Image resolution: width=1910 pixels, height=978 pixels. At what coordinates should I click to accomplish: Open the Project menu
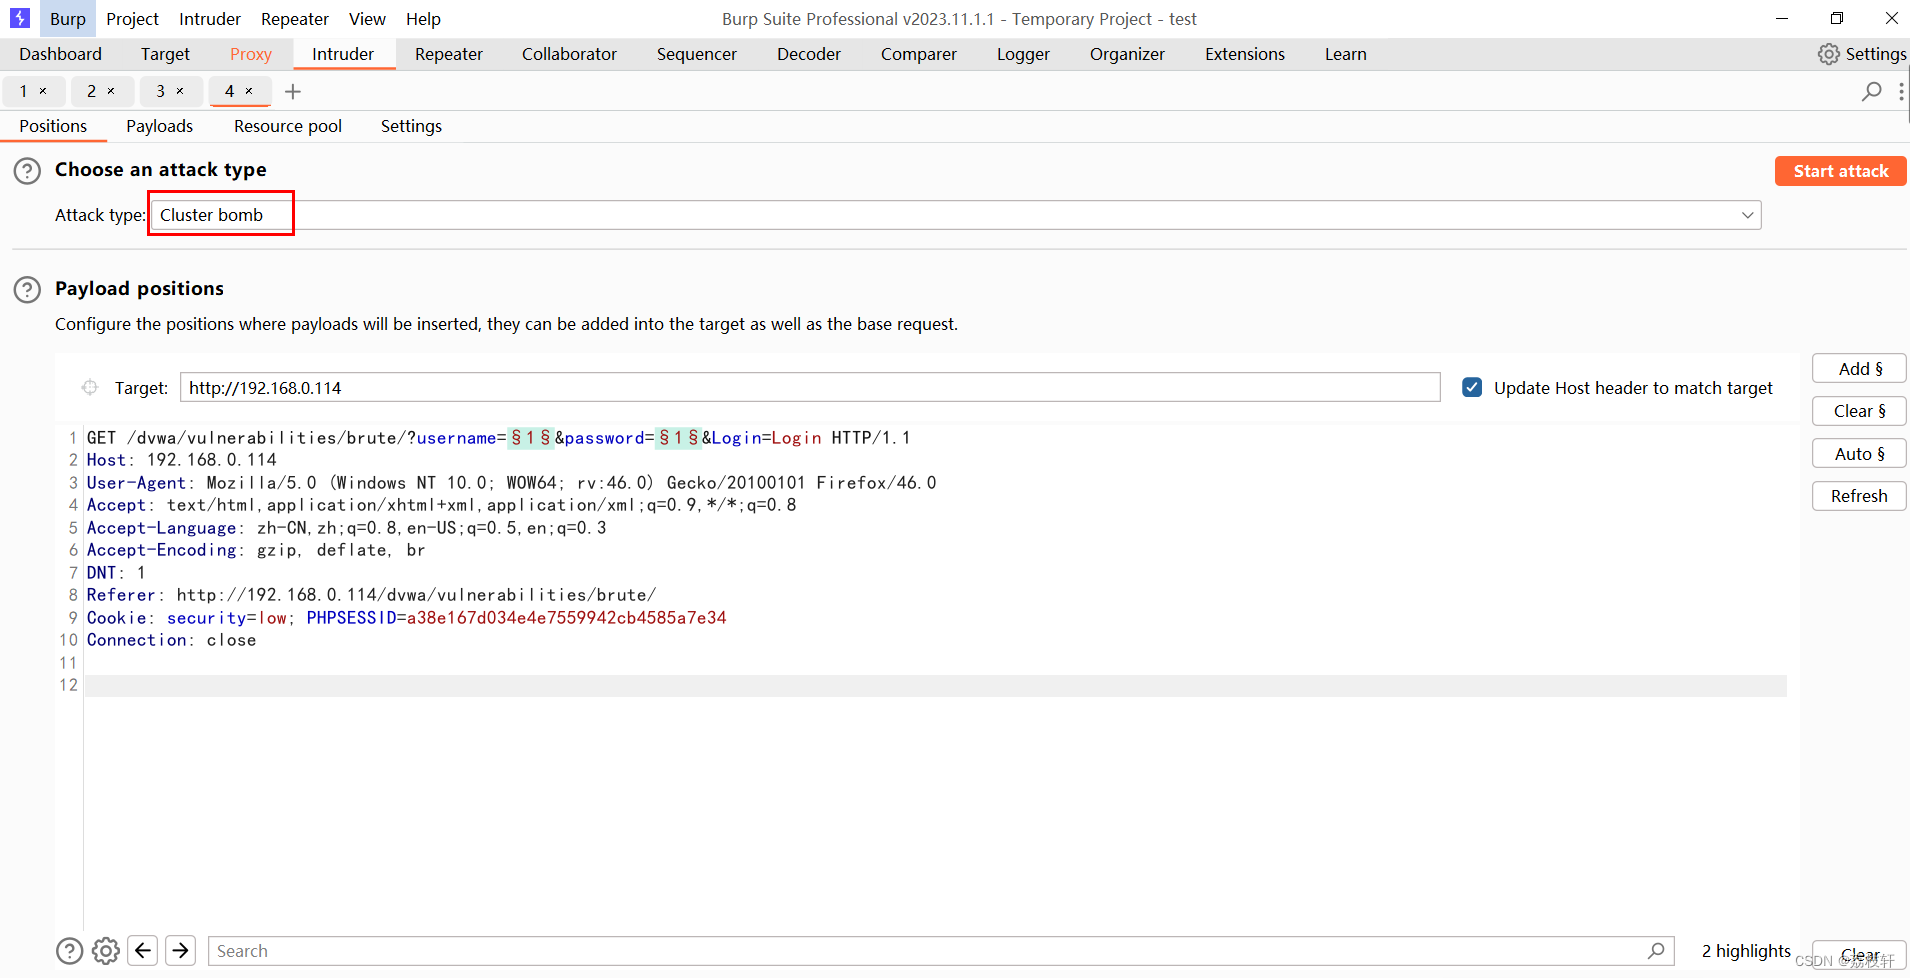(132, 19)
